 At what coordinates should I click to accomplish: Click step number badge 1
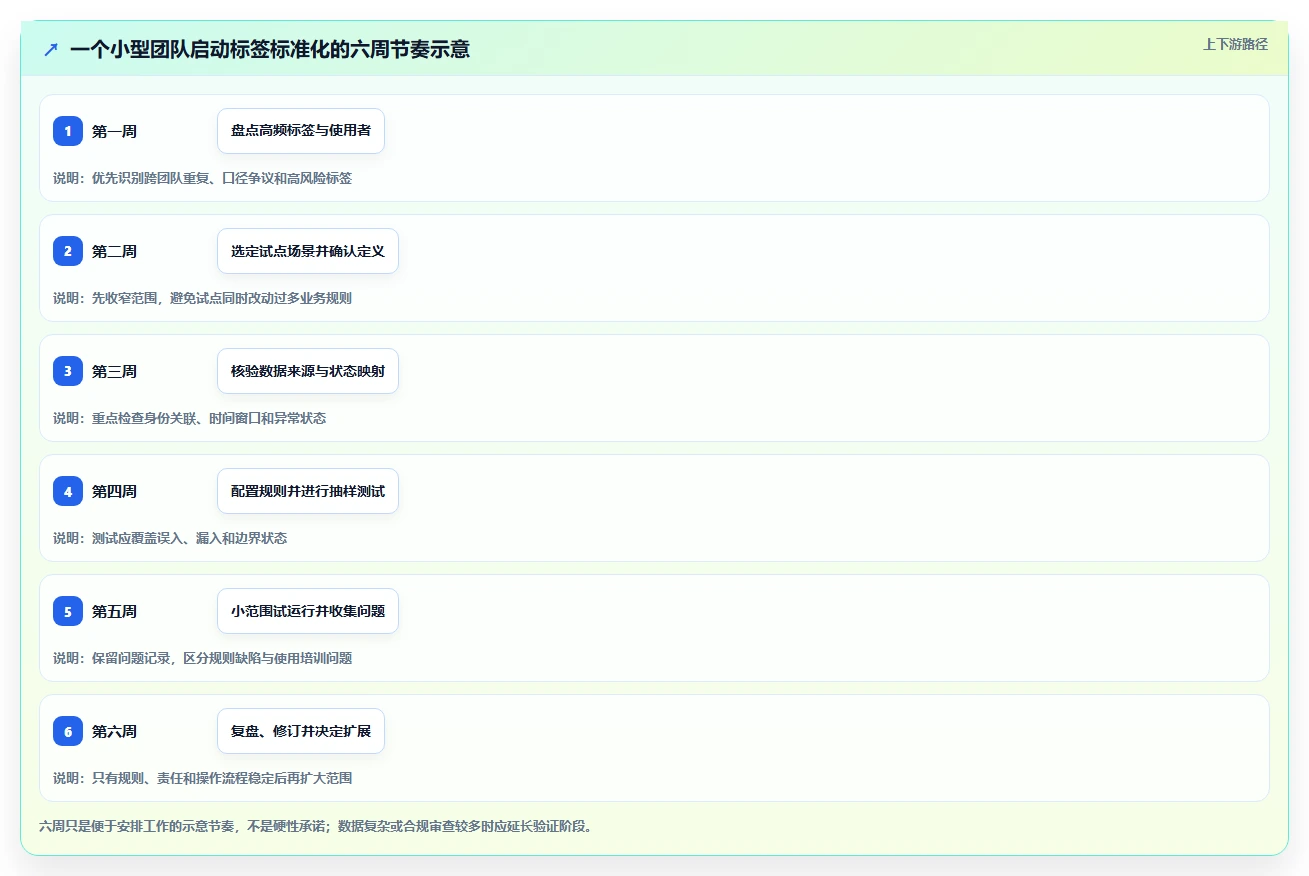coord(68,131)
